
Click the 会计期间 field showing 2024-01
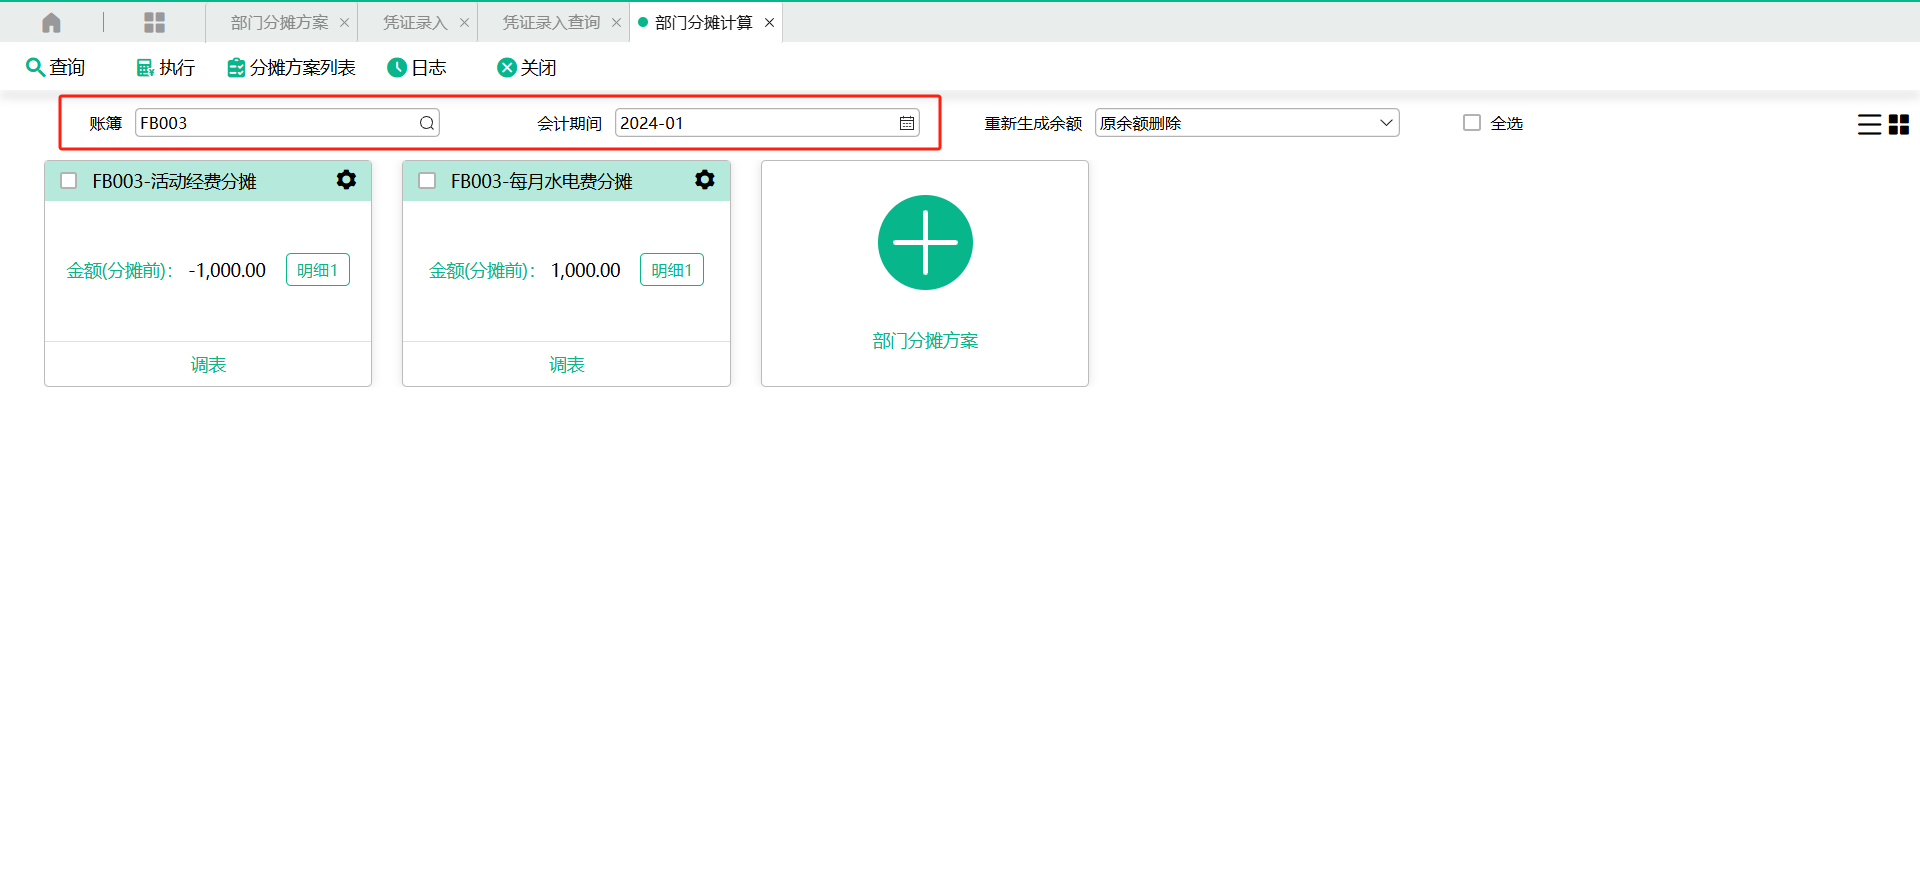767,123
